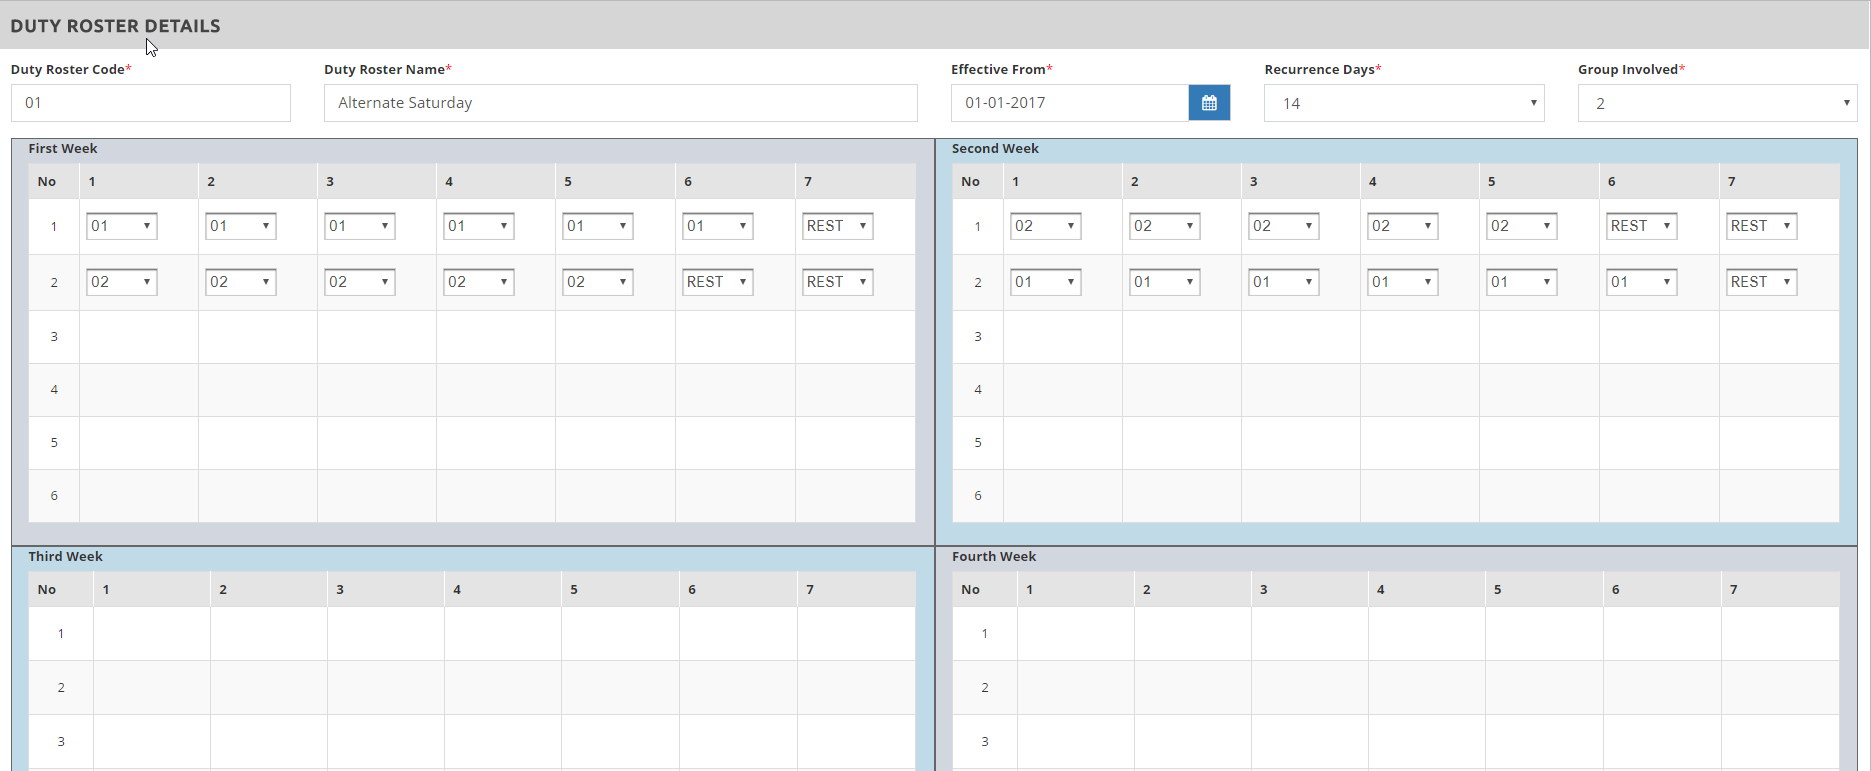The image size is (1871, 771).
Task: Click row number 6 in First Week table
Action: 54,495
